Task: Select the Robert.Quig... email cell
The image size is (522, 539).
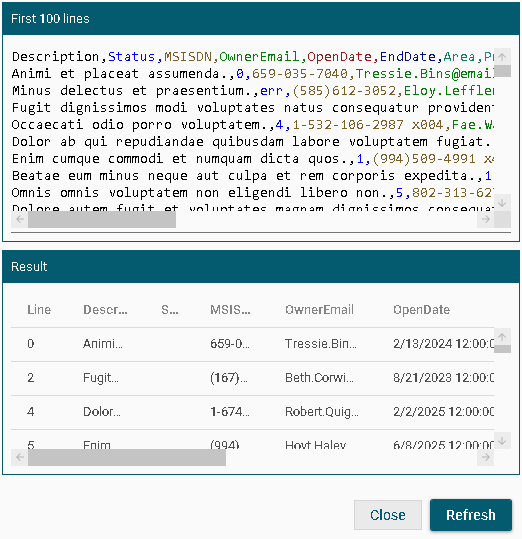Action: coord(322,412)
